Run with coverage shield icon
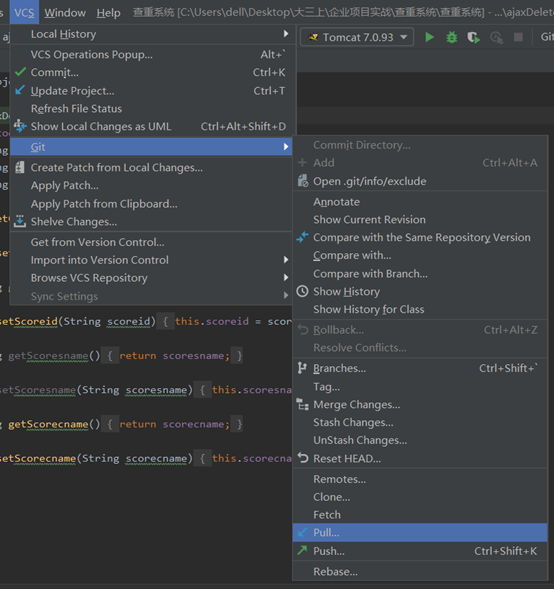 (474, 37)
